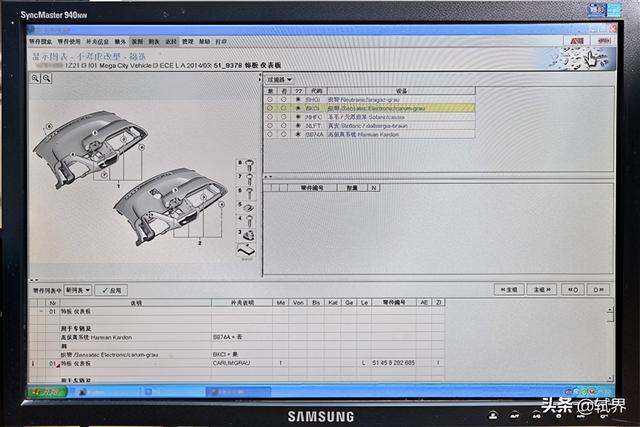Select clip thumbnail number 3
This screenshot has width=640, height=427.
(247, 235)
